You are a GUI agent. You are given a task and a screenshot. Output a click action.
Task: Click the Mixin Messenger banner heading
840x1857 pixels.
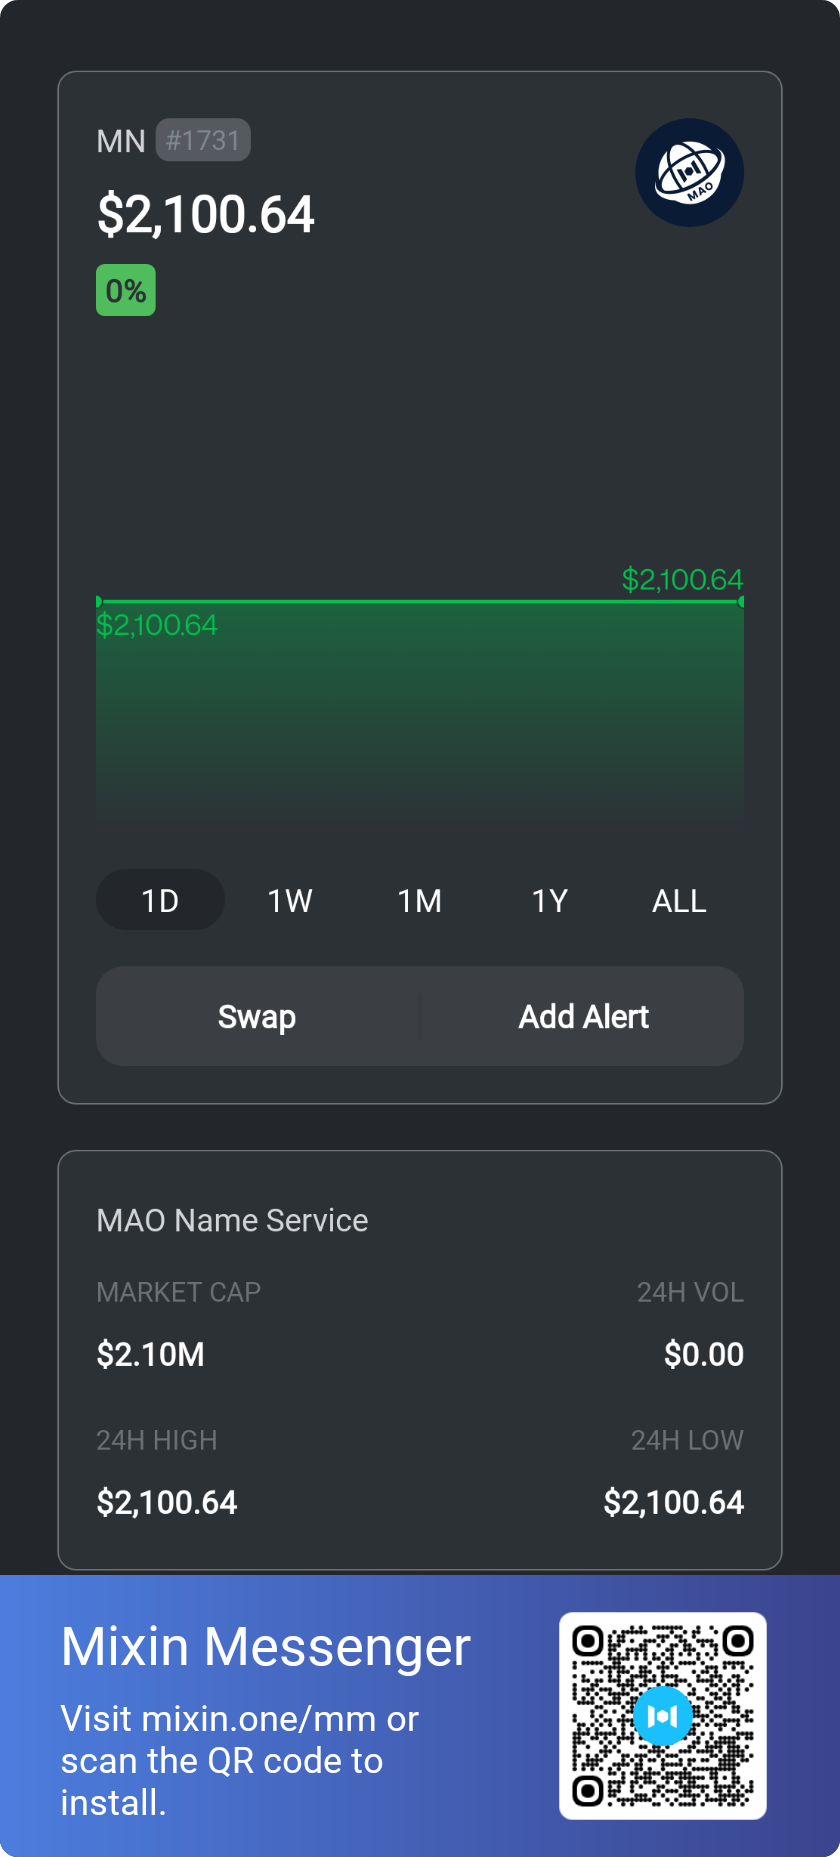click(x=266, y=1647)
